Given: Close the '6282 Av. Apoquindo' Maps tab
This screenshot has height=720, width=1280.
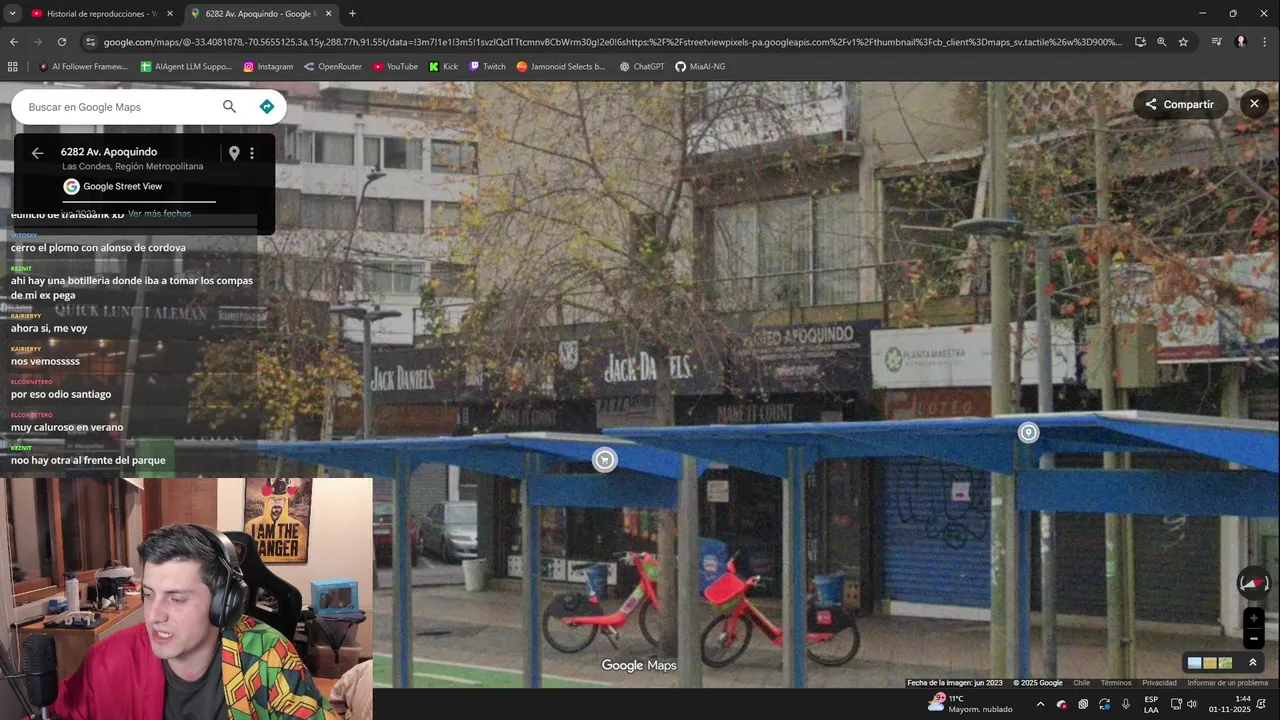Looking at the screenshot, I should click(328, 14).
